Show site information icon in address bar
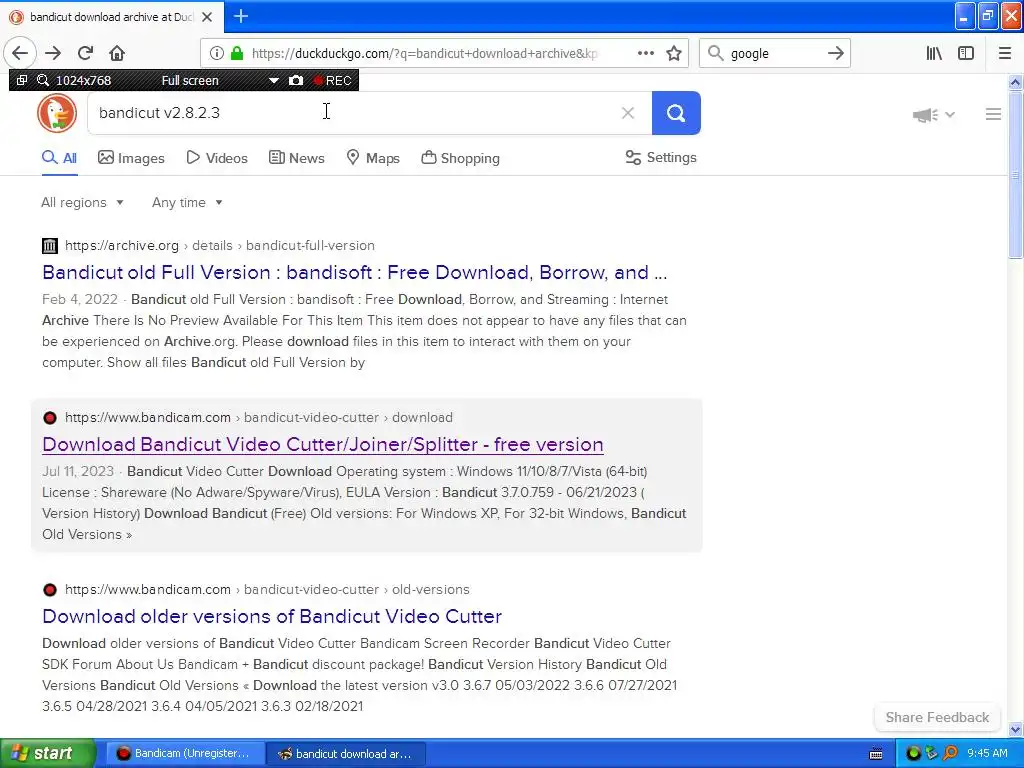 point(216,54)
